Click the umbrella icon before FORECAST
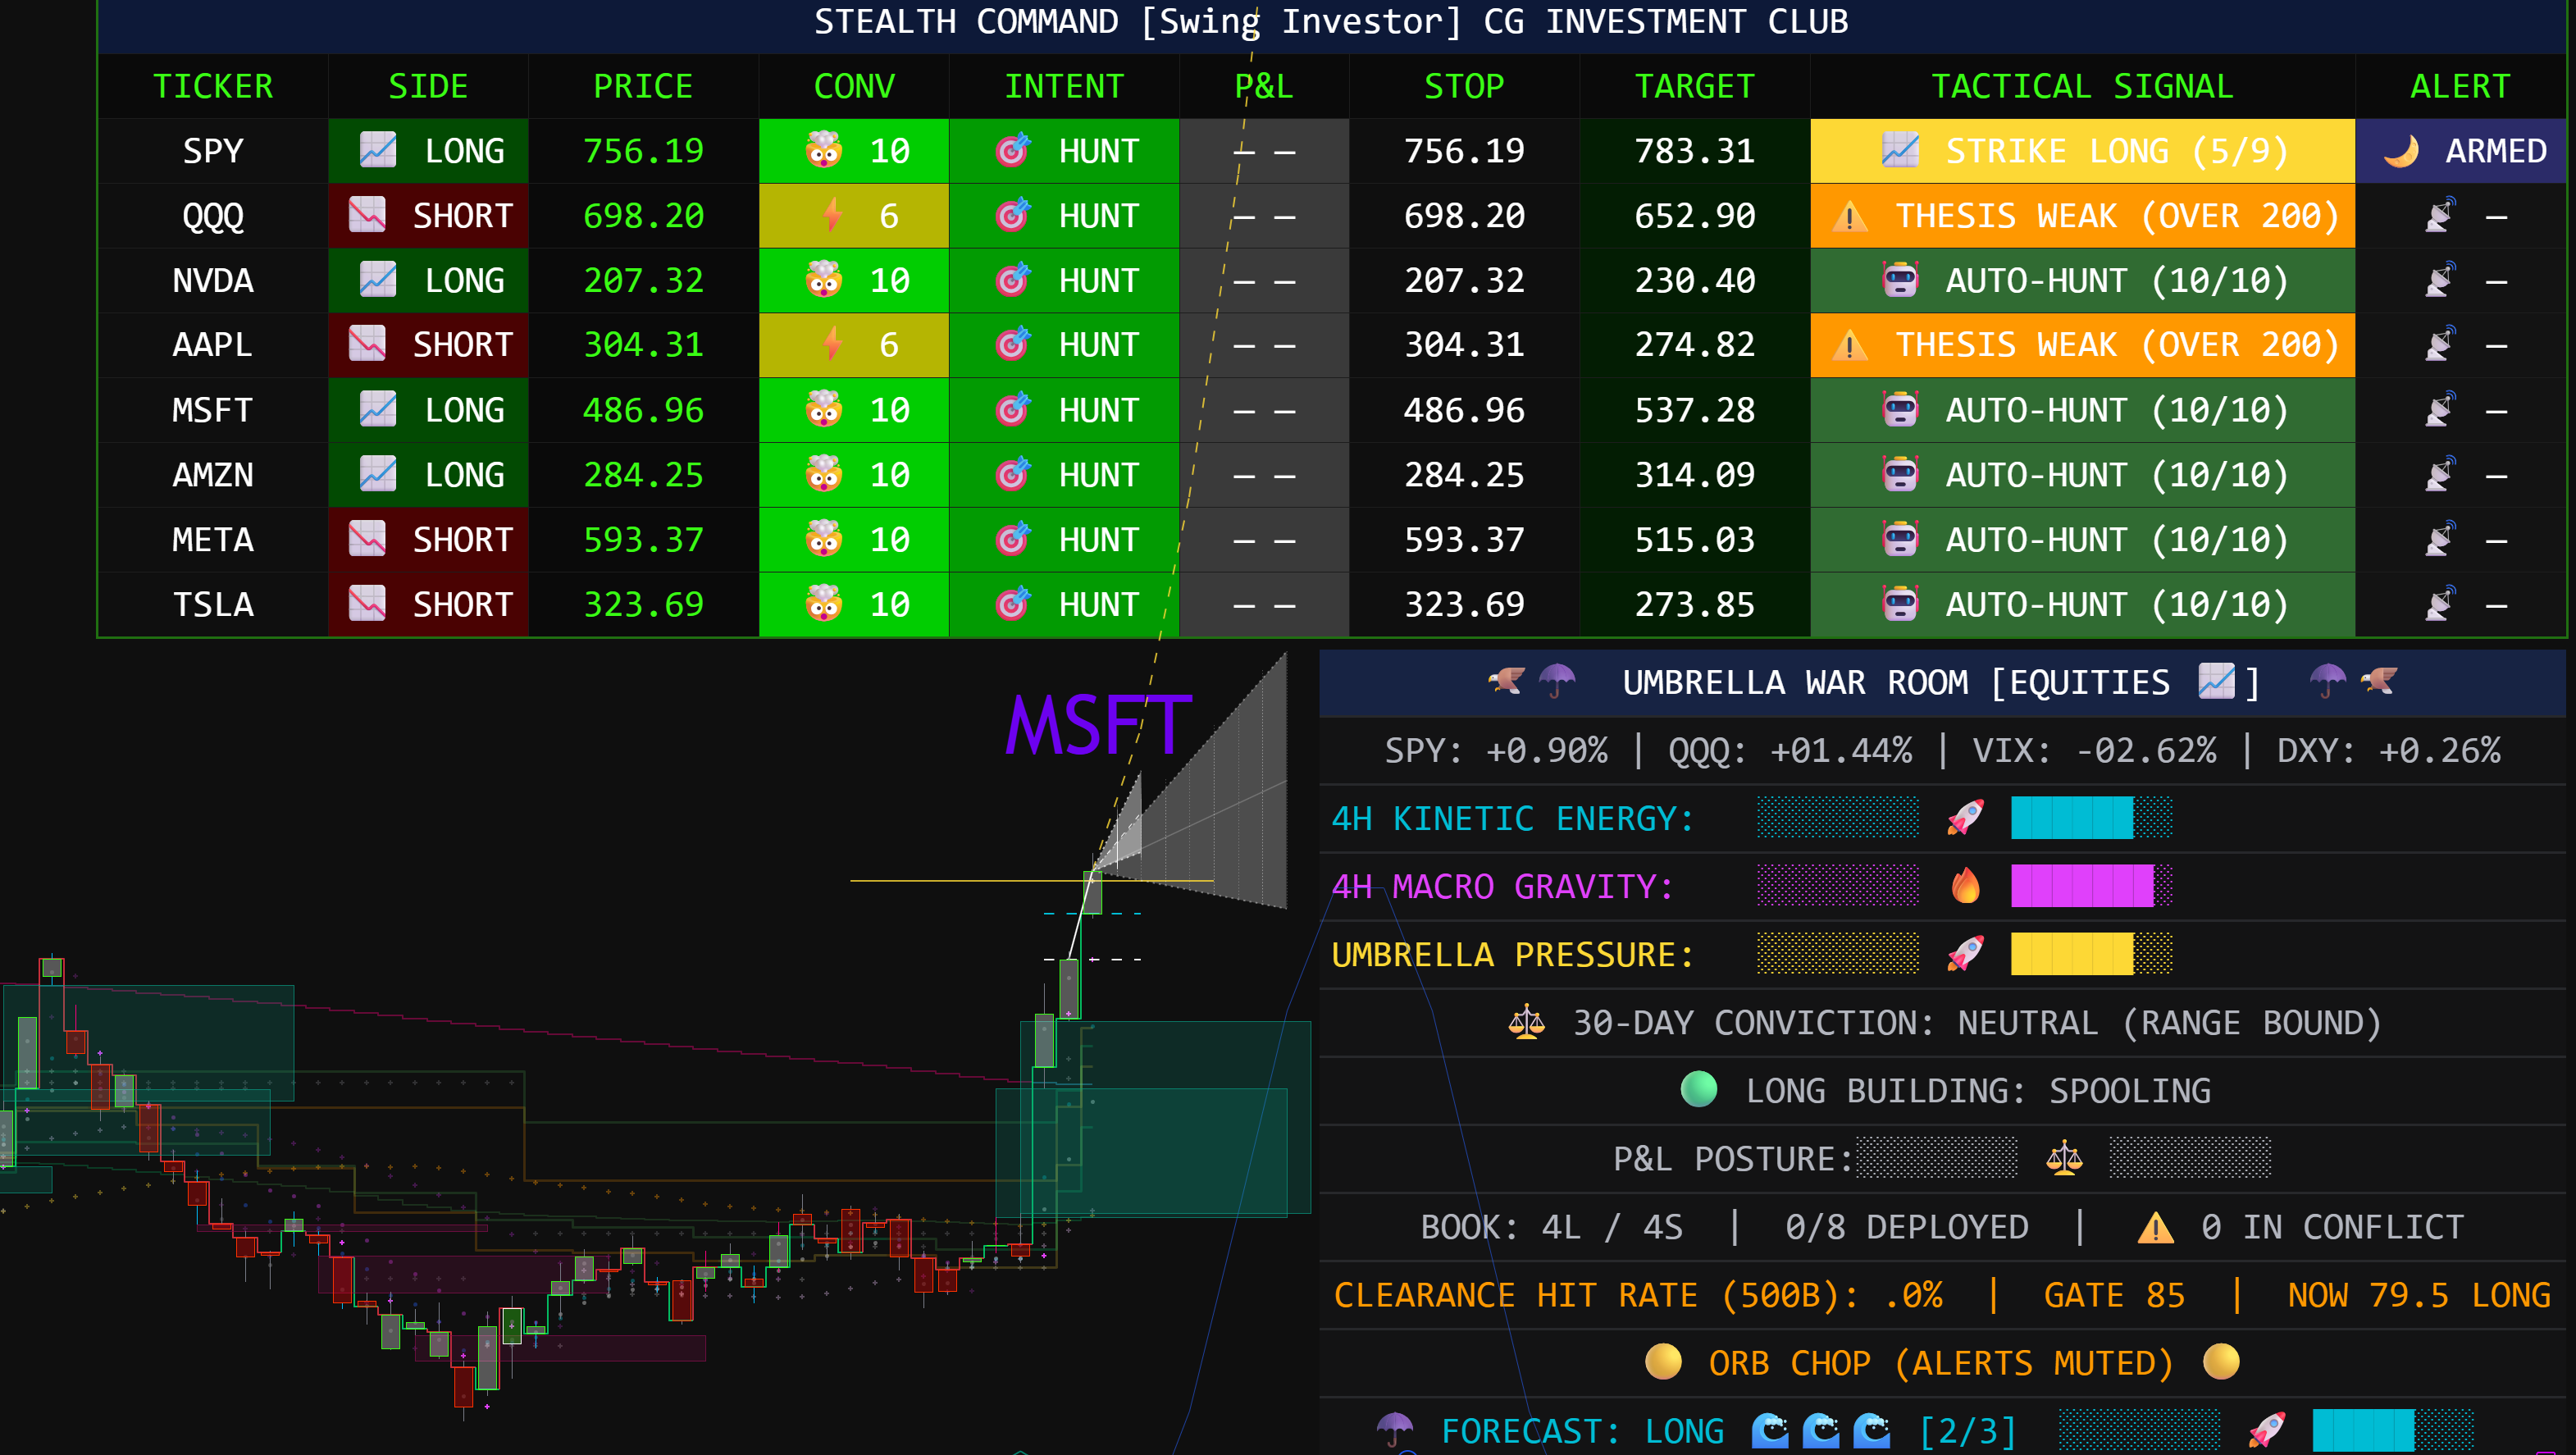The image size is (2576, 1455). pos(1395,1430)
